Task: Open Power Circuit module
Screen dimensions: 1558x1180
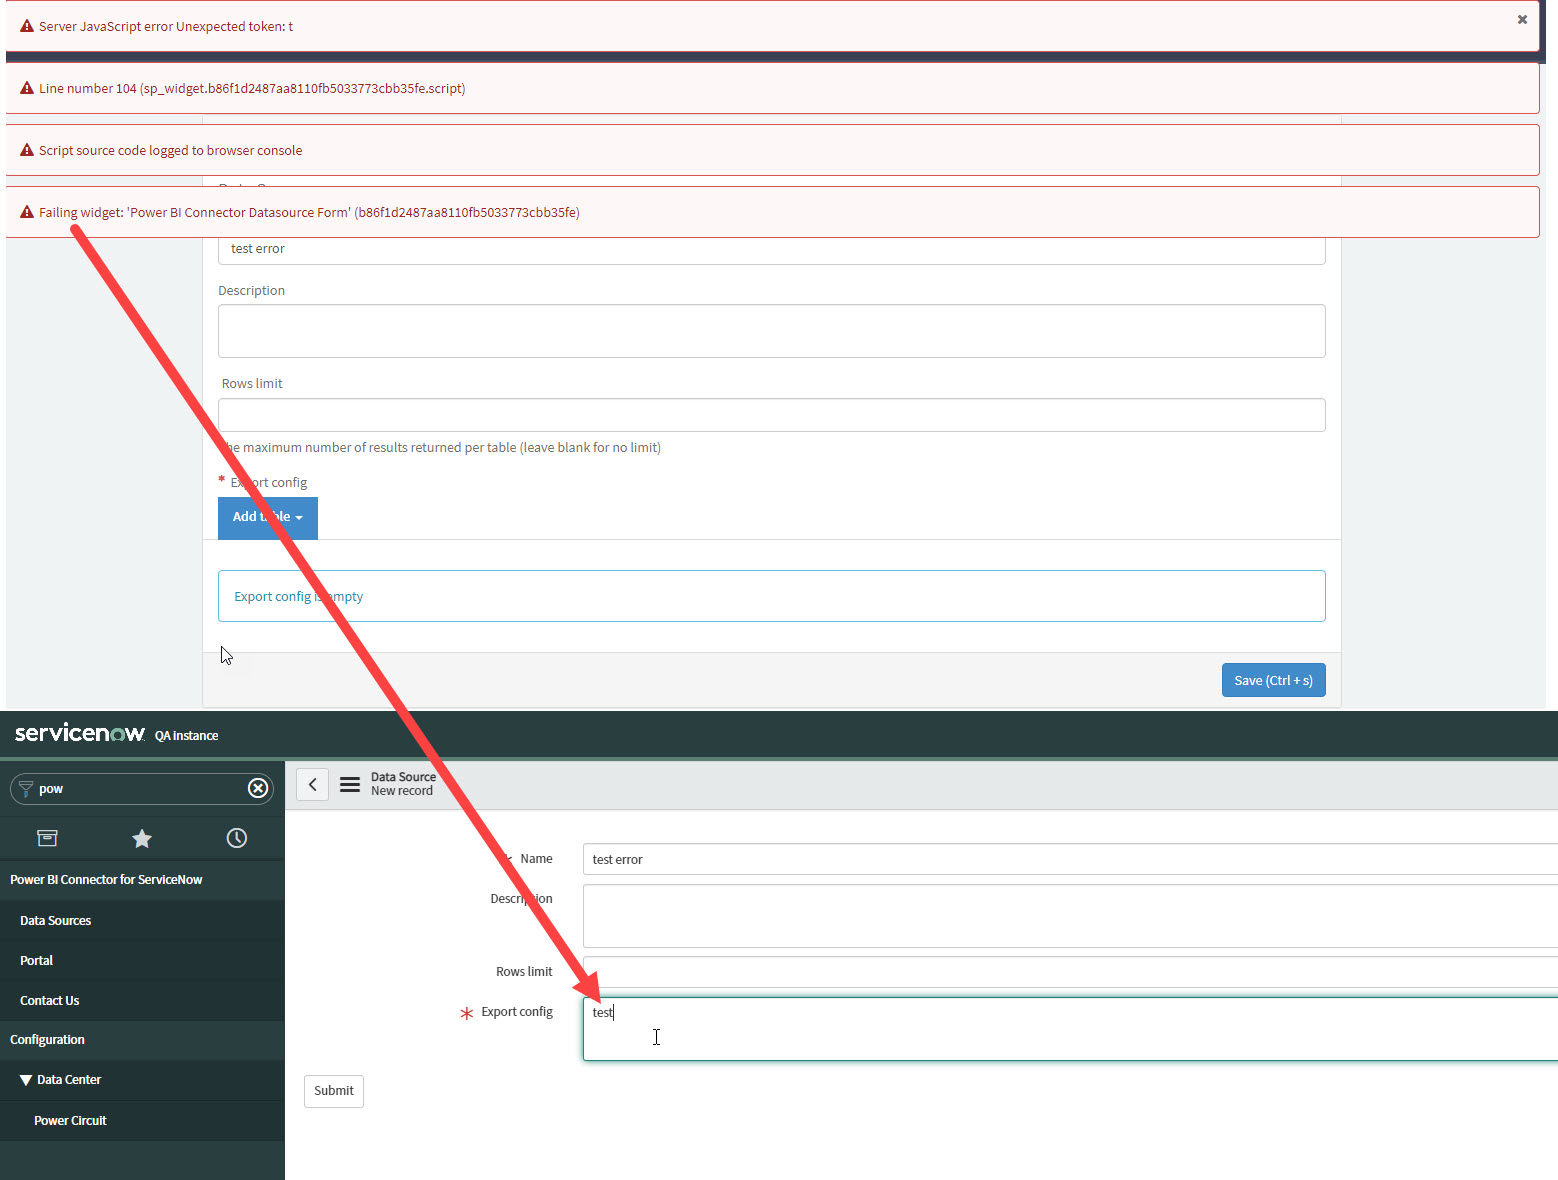Action: [x=70, y=1120]
